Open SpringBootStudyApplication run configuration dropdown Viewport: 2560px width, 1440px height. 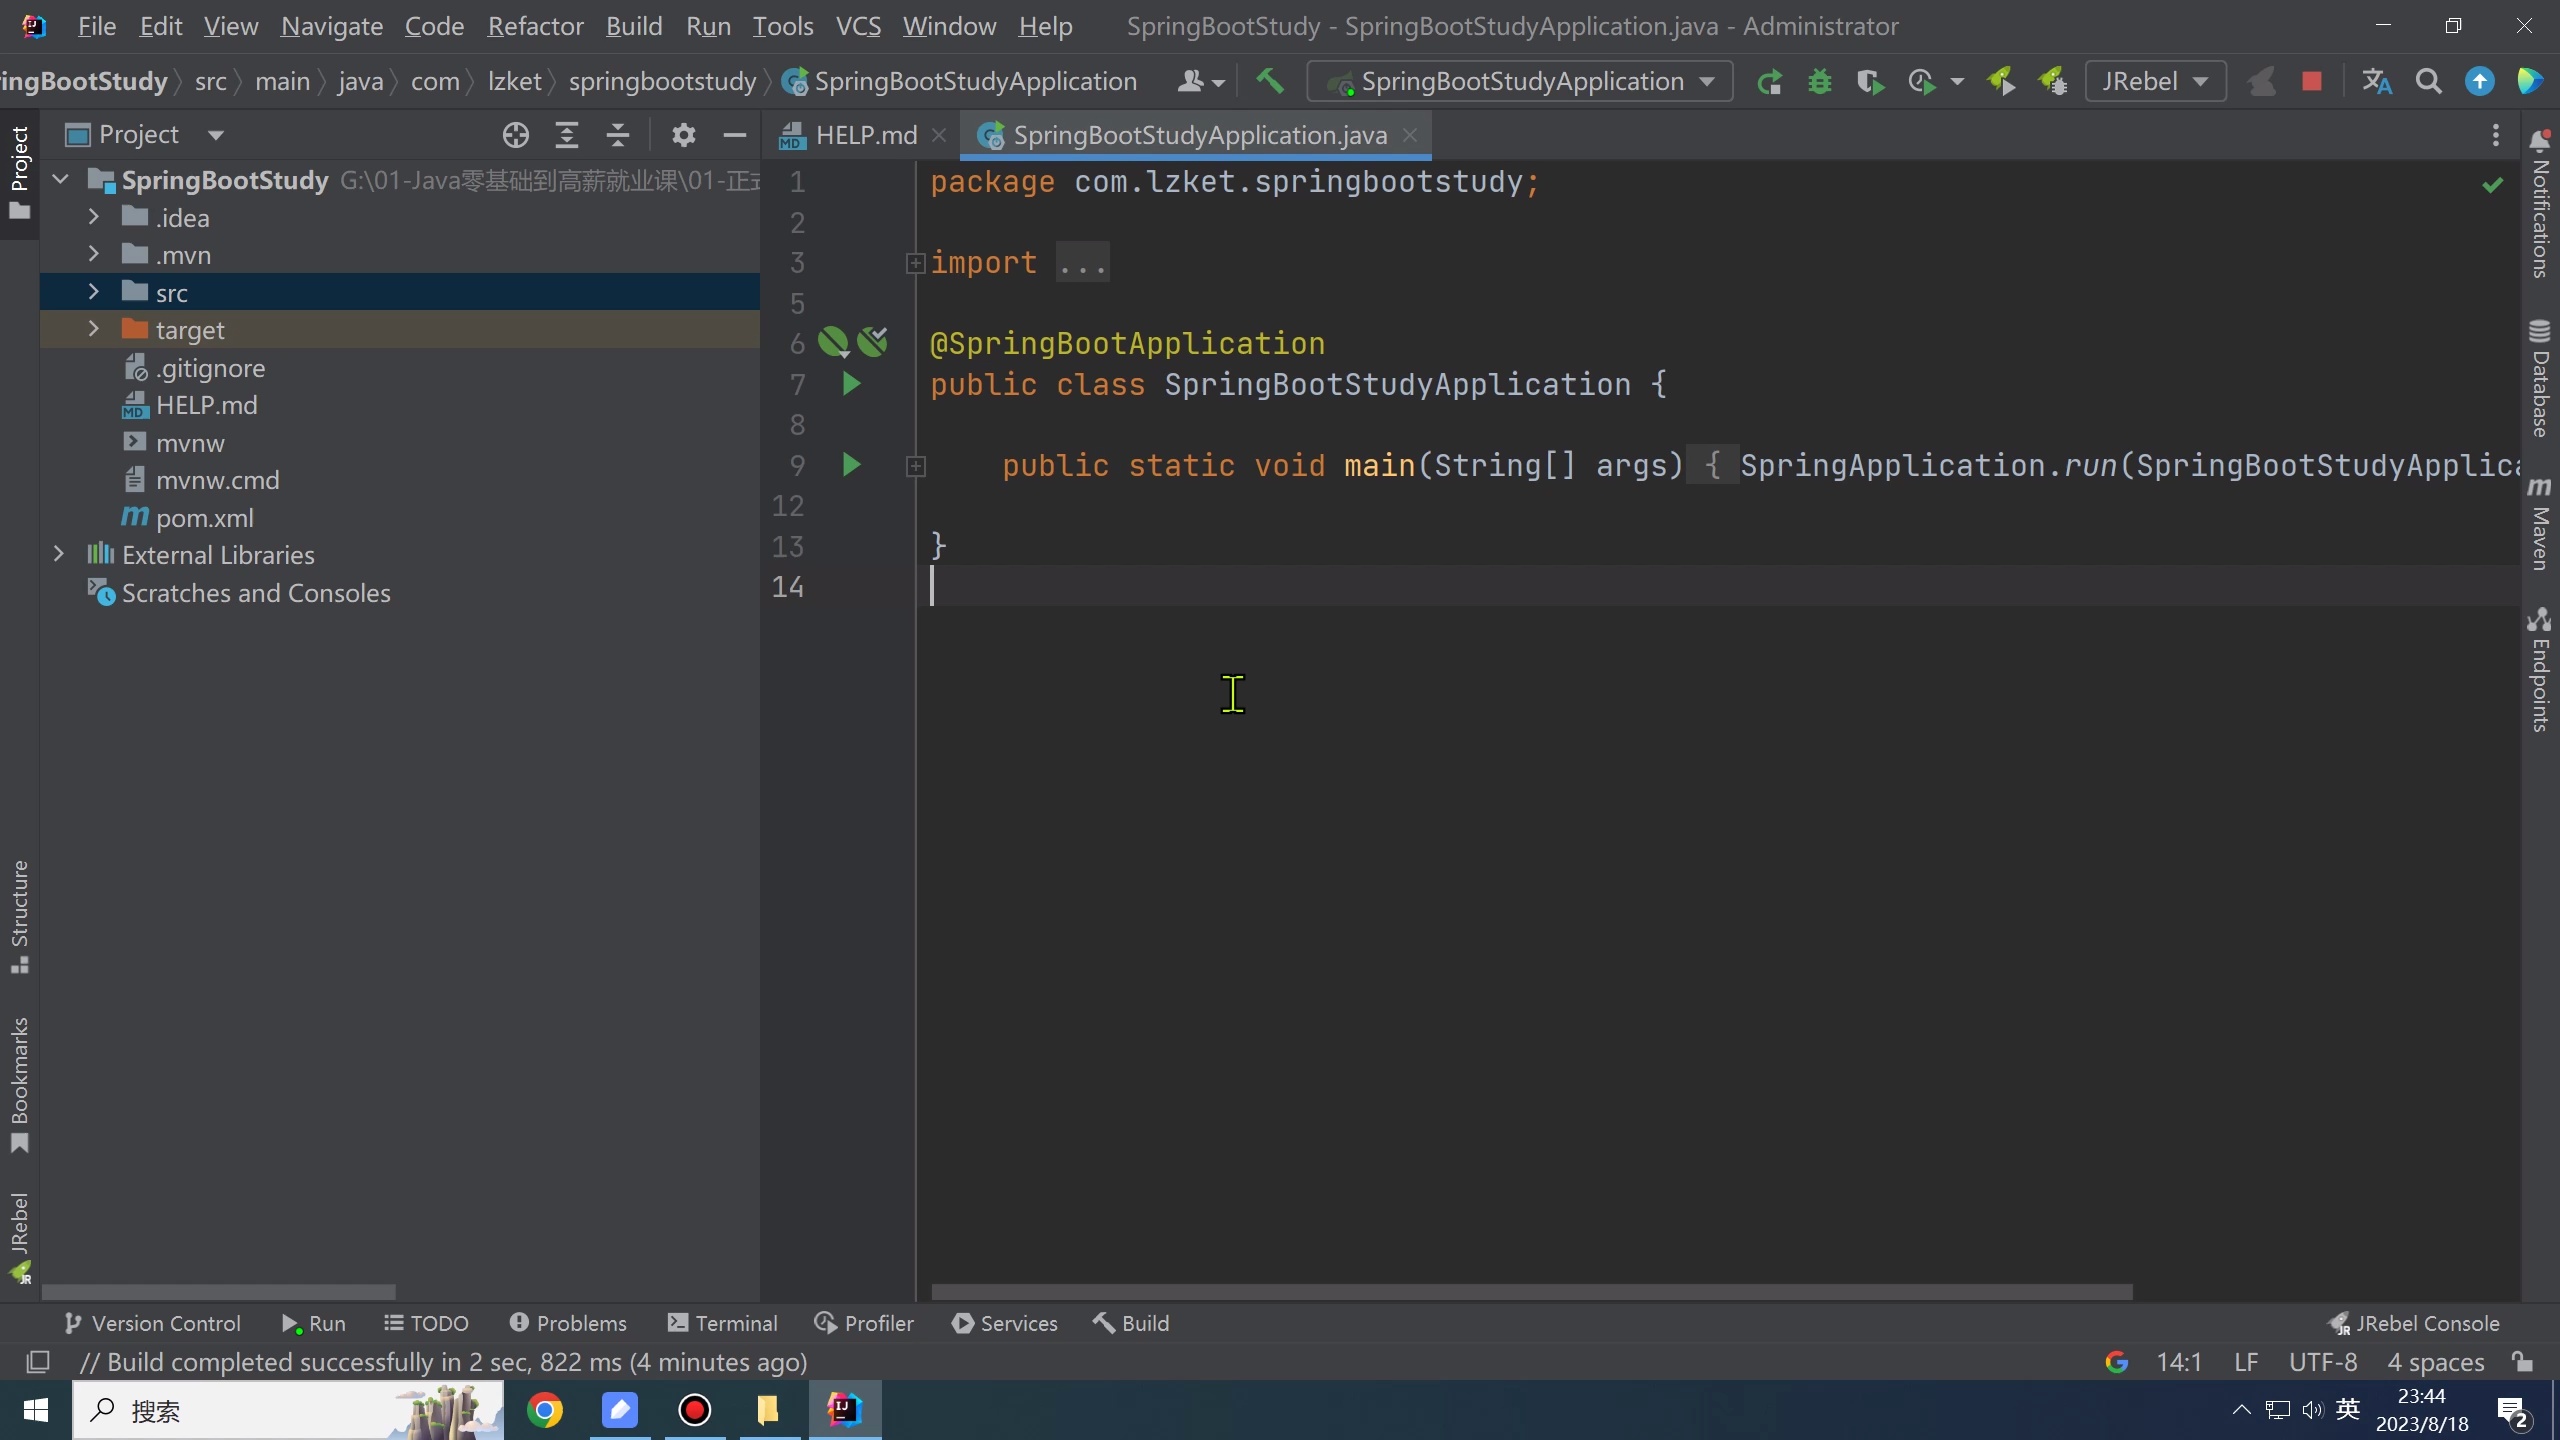click(x=1520, y=81)
